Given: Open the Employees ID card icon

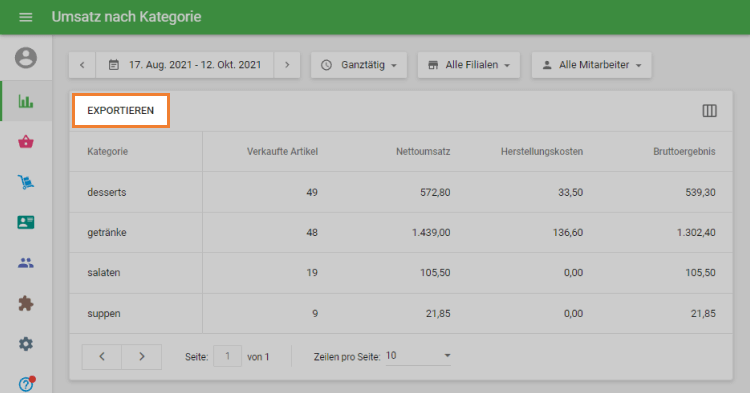Looking at the screenshot, I should click(26, 222).
